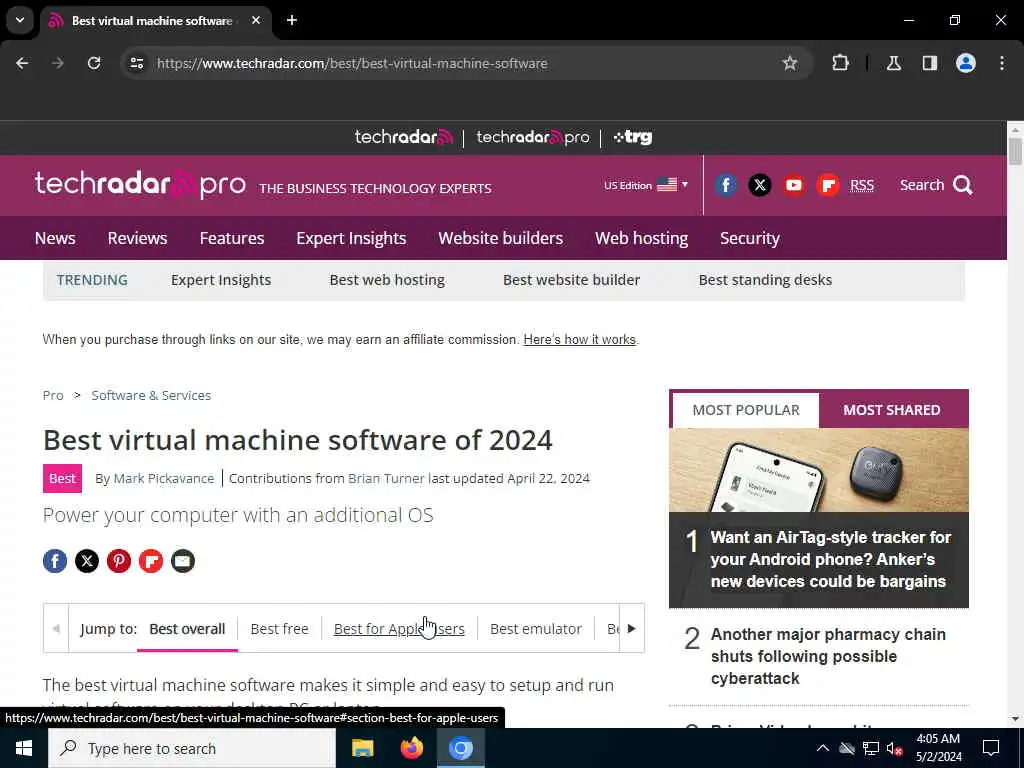The width and height of the screenshot is (1024, 768).
Task: Open the Security menu item
Action: [x=750, y=238]
